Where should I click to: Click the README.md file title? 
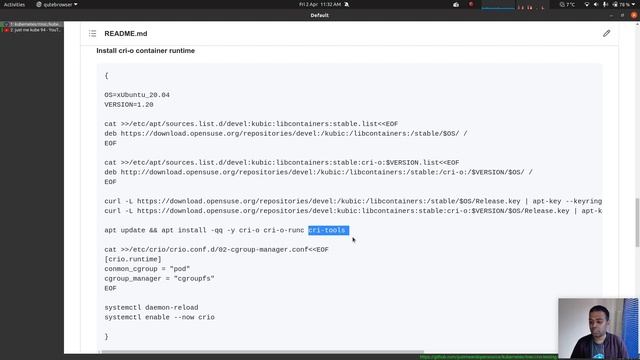click(x=126, y=33)
